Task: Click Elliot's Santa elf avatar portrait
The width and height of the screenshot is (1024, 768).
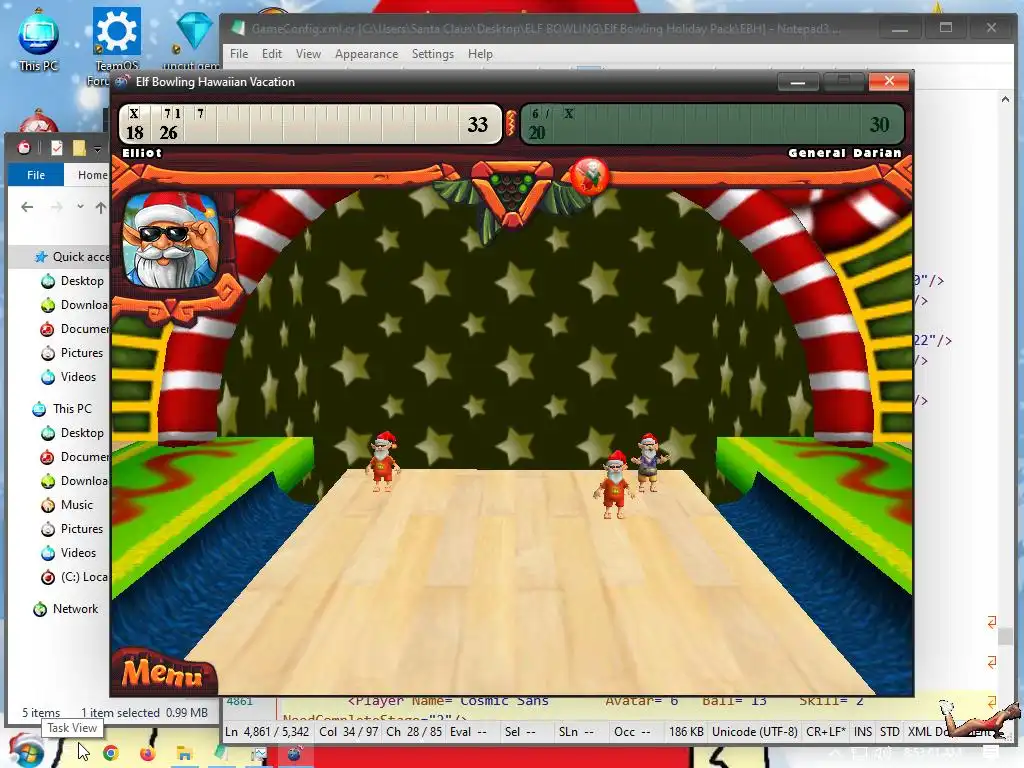Action: 171,241
